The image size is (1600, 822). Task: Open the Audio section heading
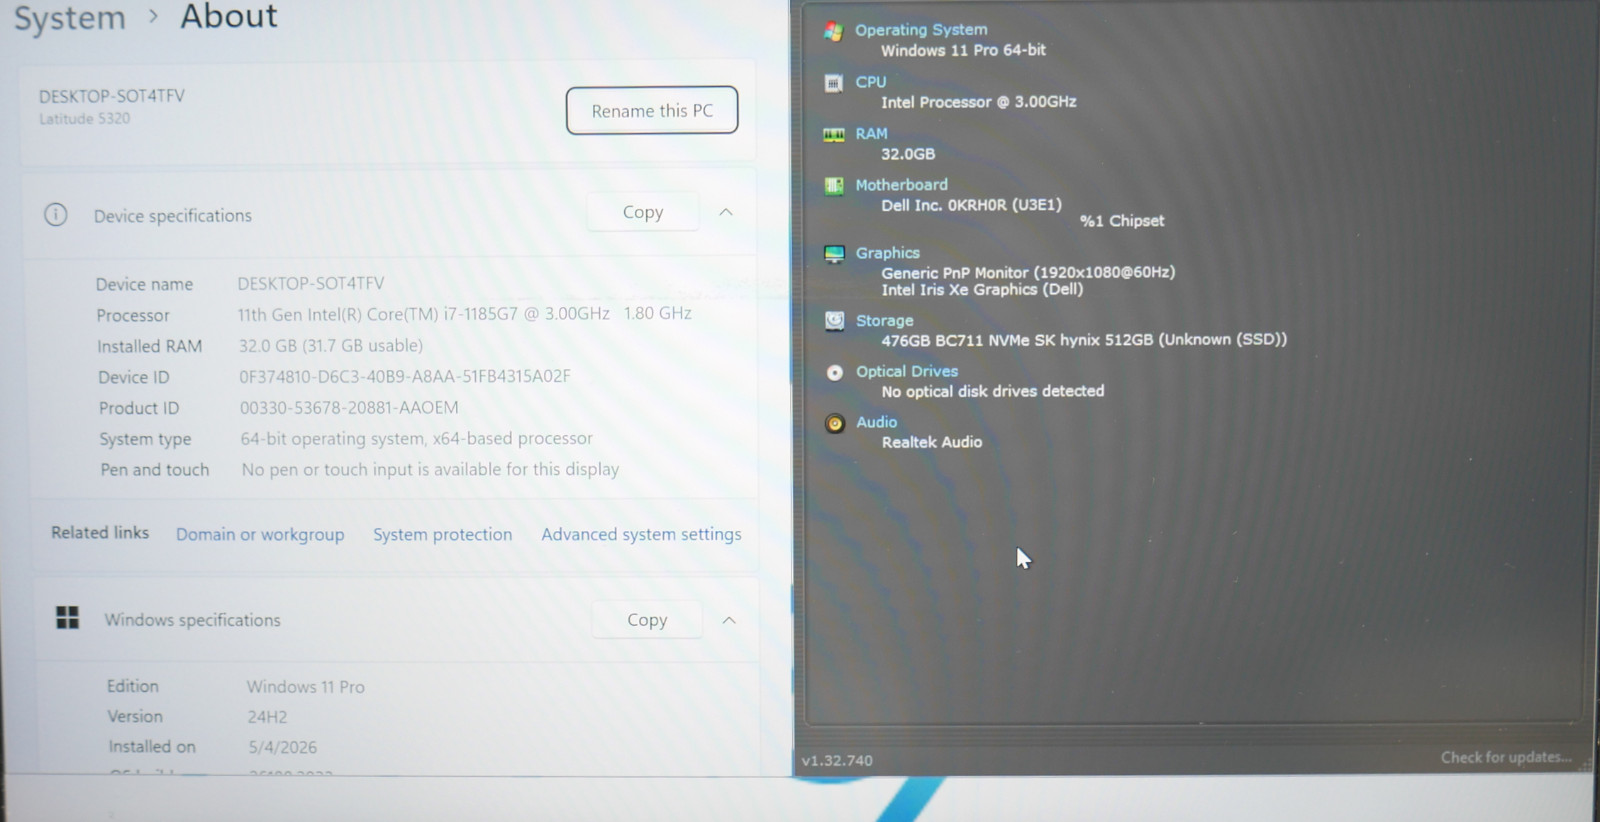(876, 422)
